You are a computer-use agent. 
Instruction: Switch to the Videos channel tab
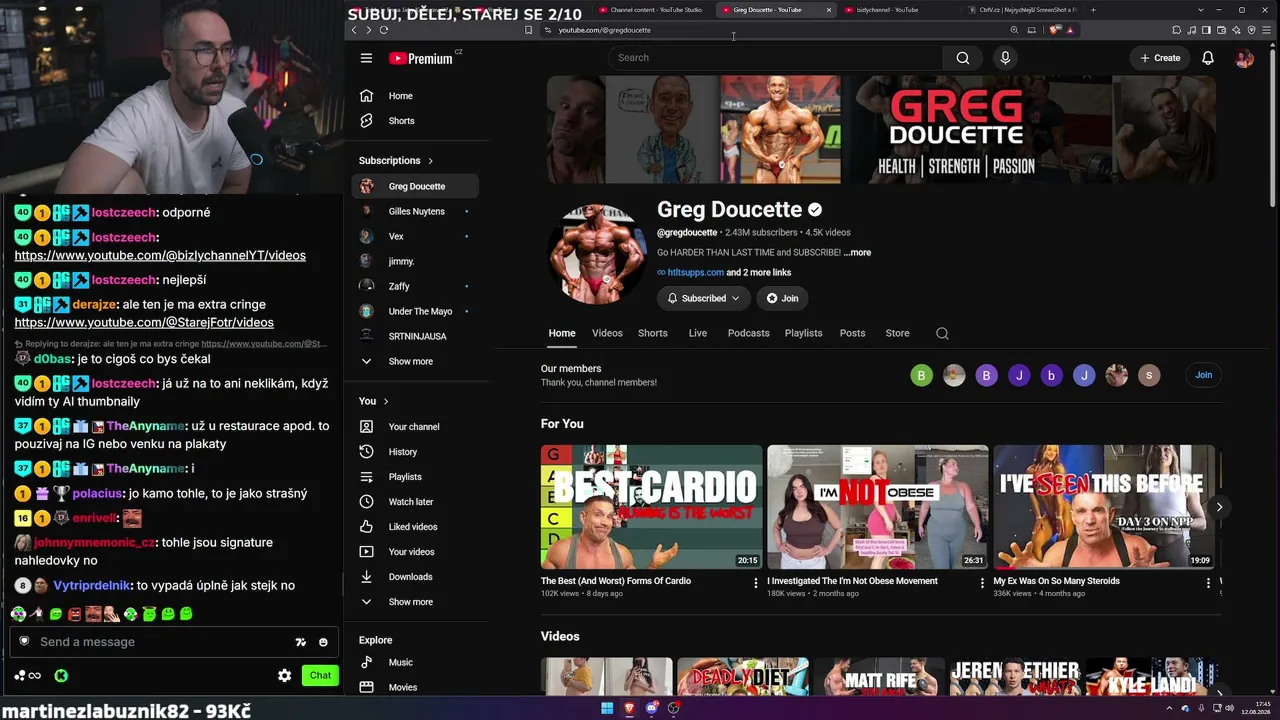tap(607, 333)
